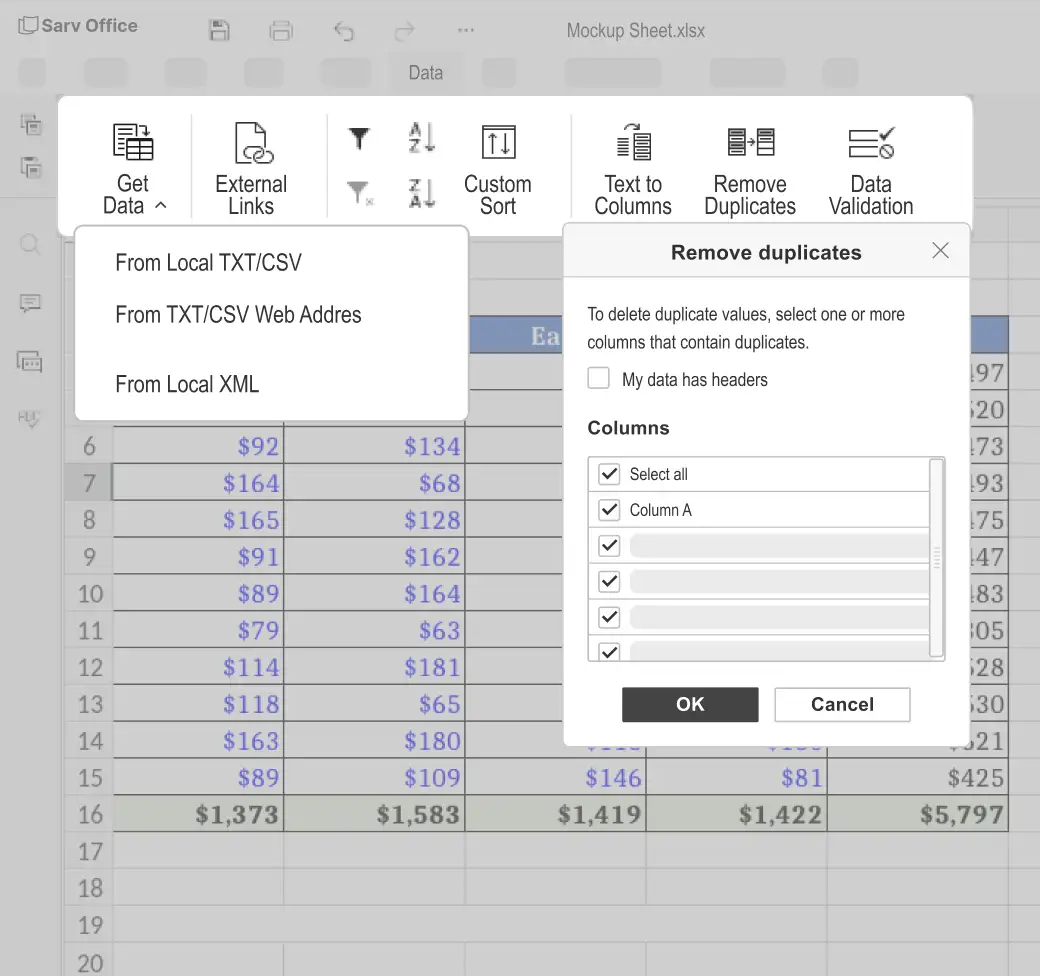Enable 'My data has headers'
1040x976 pixels.
pyautogui.click(x=598, y=379)
